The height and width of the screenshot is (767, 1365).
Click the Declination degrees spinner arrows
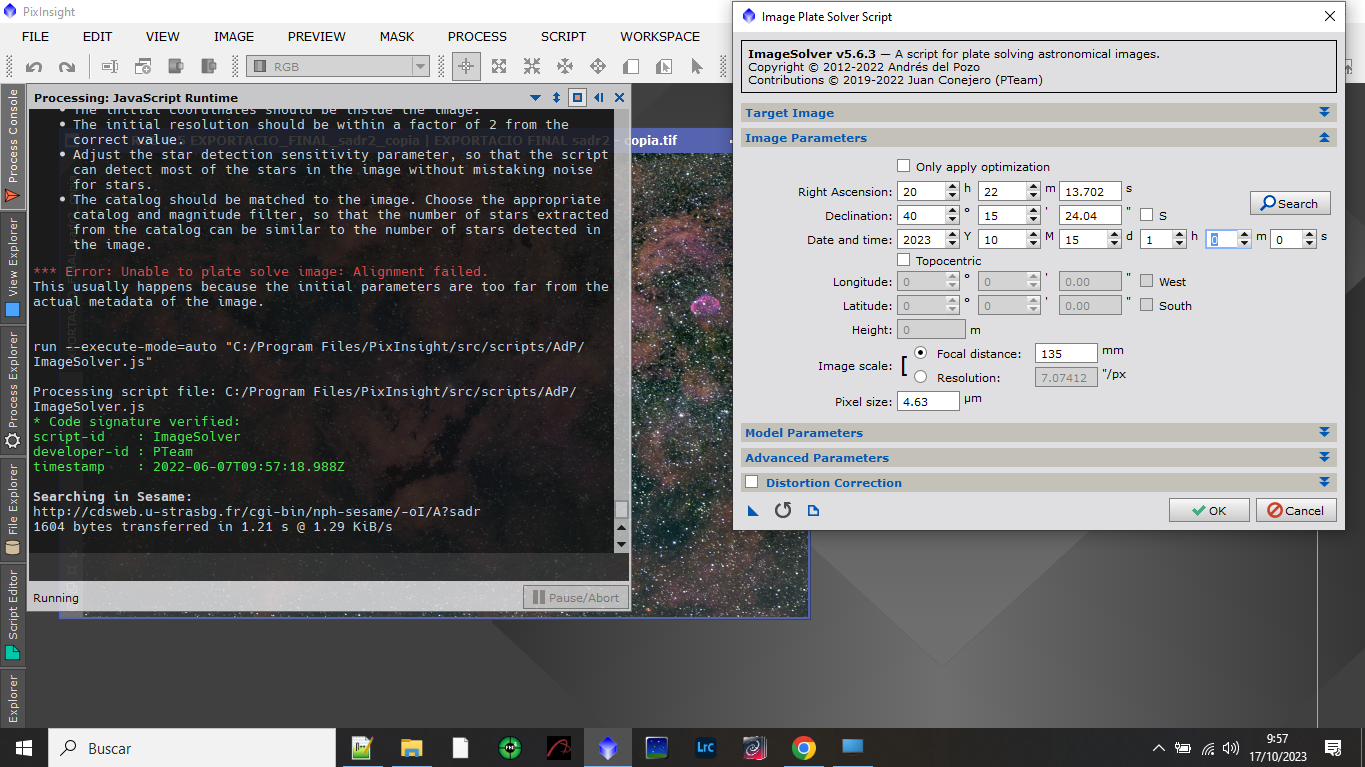click(952, 215)
